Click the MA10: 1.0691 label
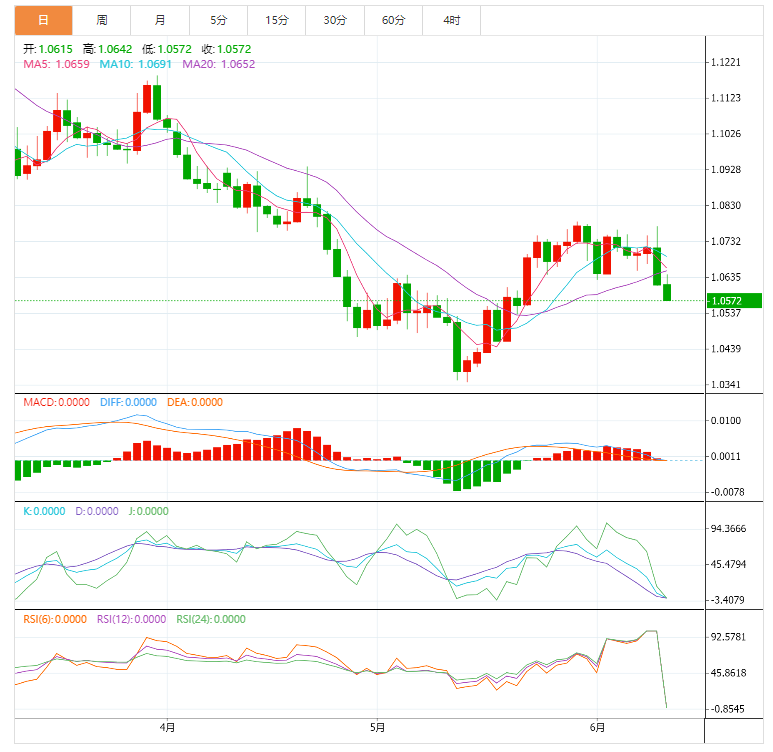 136,64
